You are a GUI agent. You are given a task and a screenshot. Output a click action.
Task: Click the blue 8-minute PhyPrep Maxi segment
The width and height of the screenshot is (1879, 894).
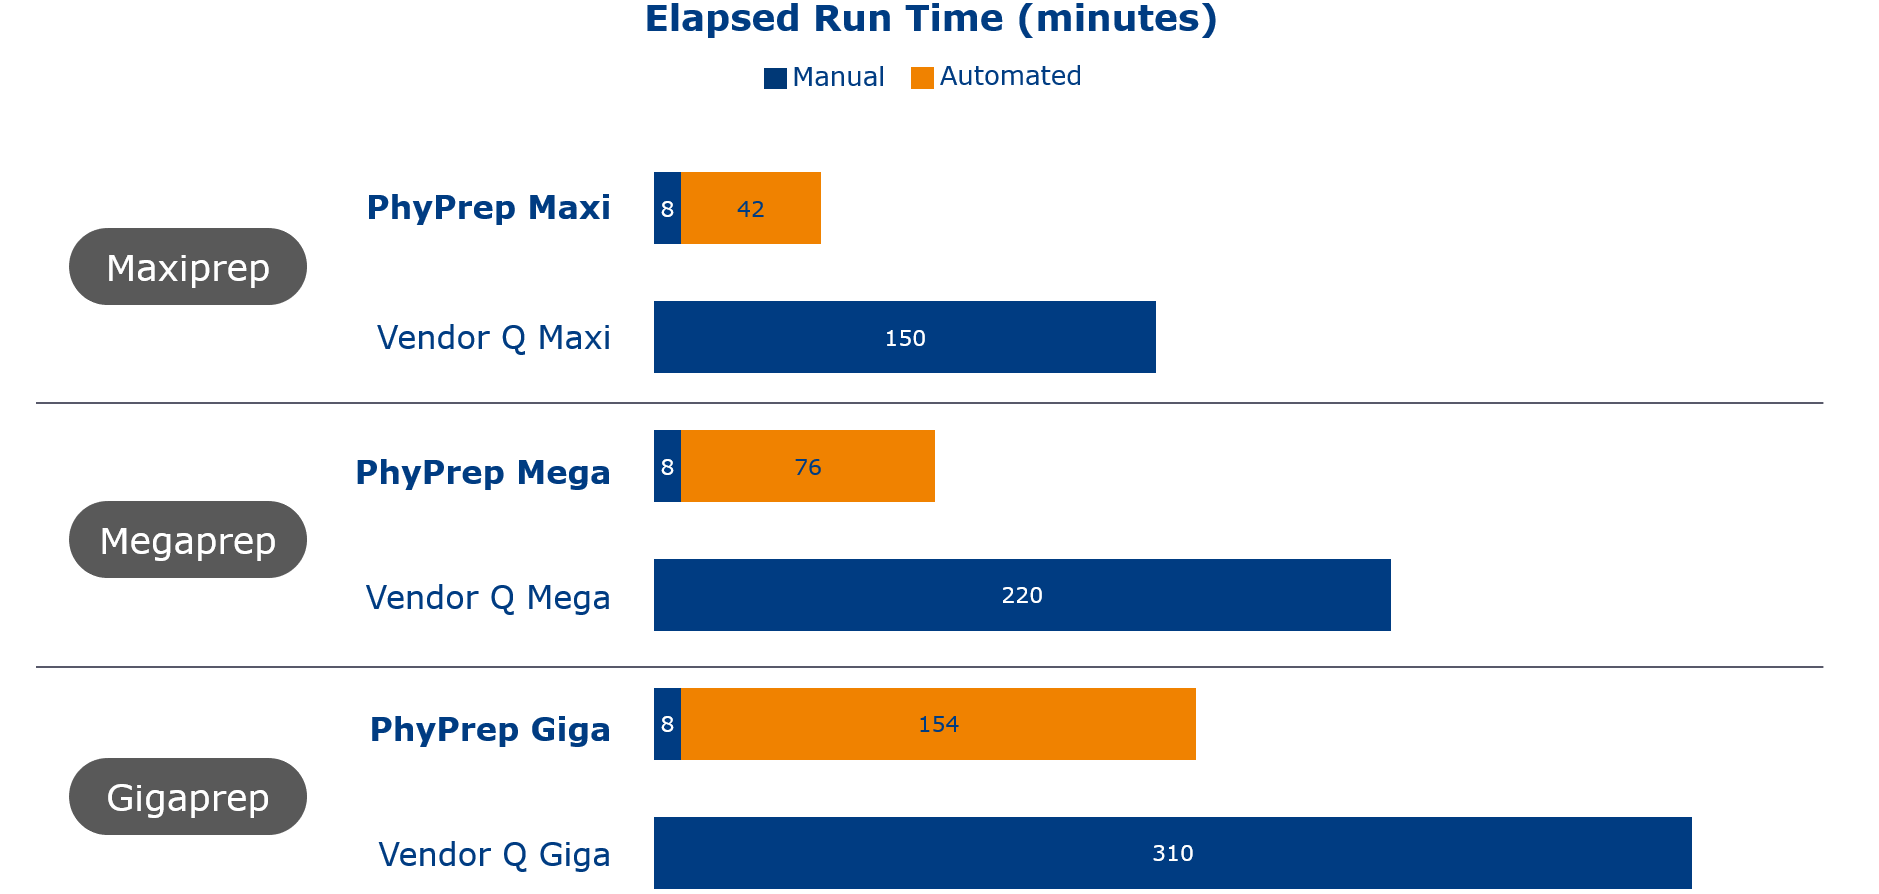point(667,208)
